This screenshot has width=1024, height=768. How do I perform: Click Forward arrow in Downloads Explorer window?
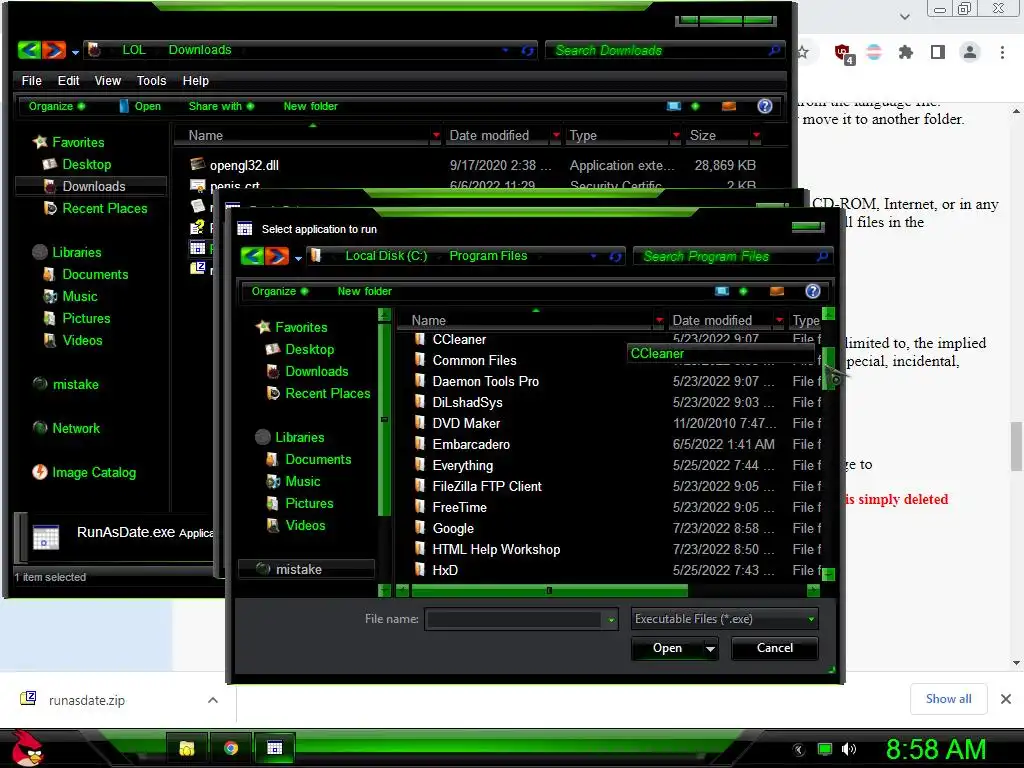54,50
